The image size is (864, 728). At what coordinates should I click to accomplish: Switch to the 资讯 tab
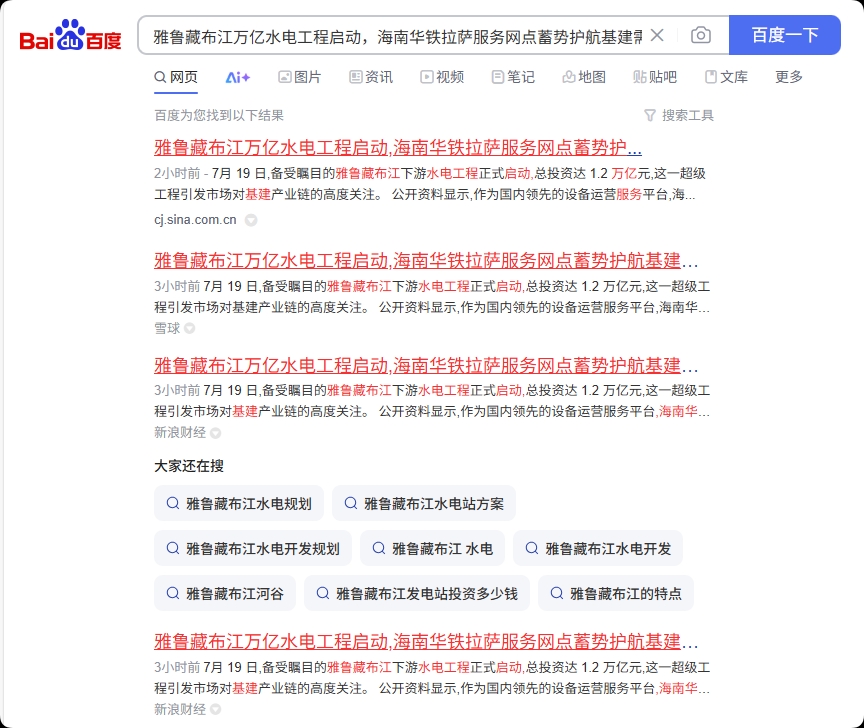[x=371, y=77]
